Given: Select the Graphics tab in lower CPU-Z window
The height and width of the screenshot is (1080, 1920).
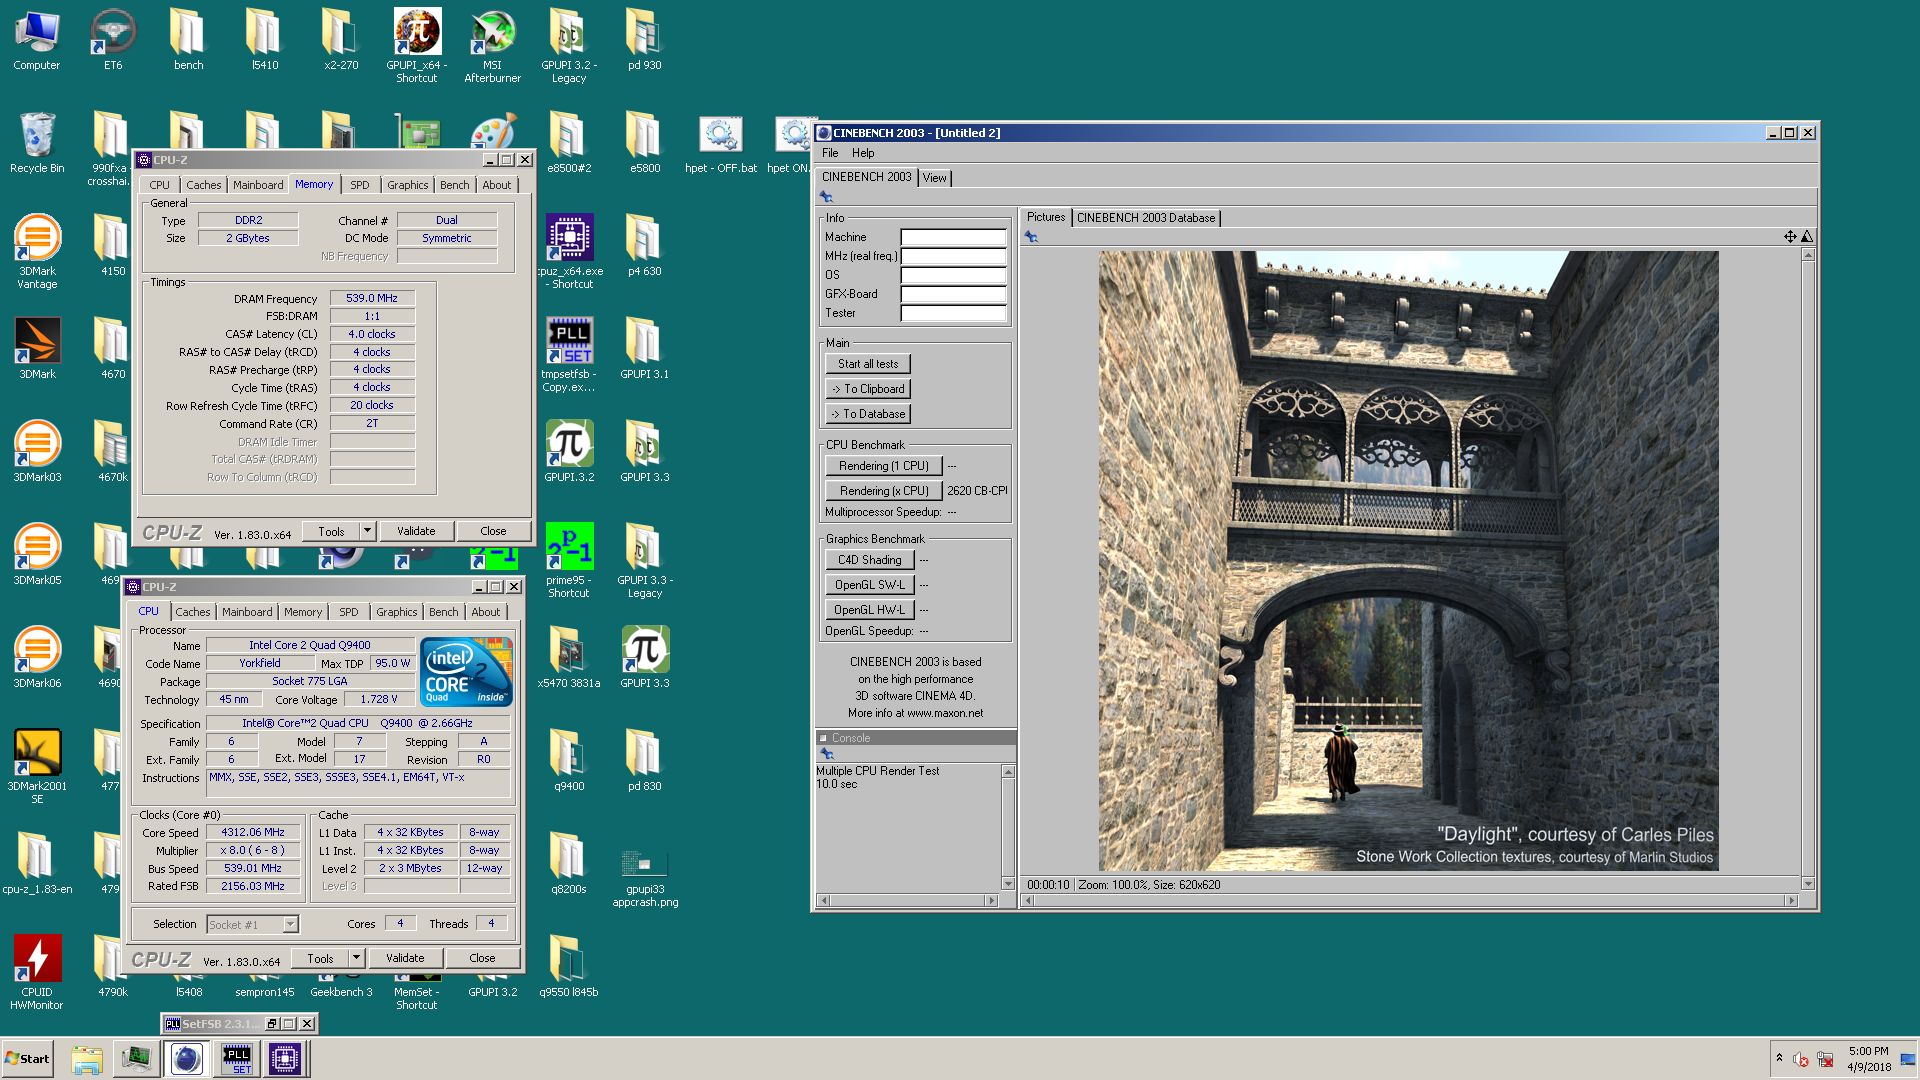Looking at the screenshot, I should [397, 612].
